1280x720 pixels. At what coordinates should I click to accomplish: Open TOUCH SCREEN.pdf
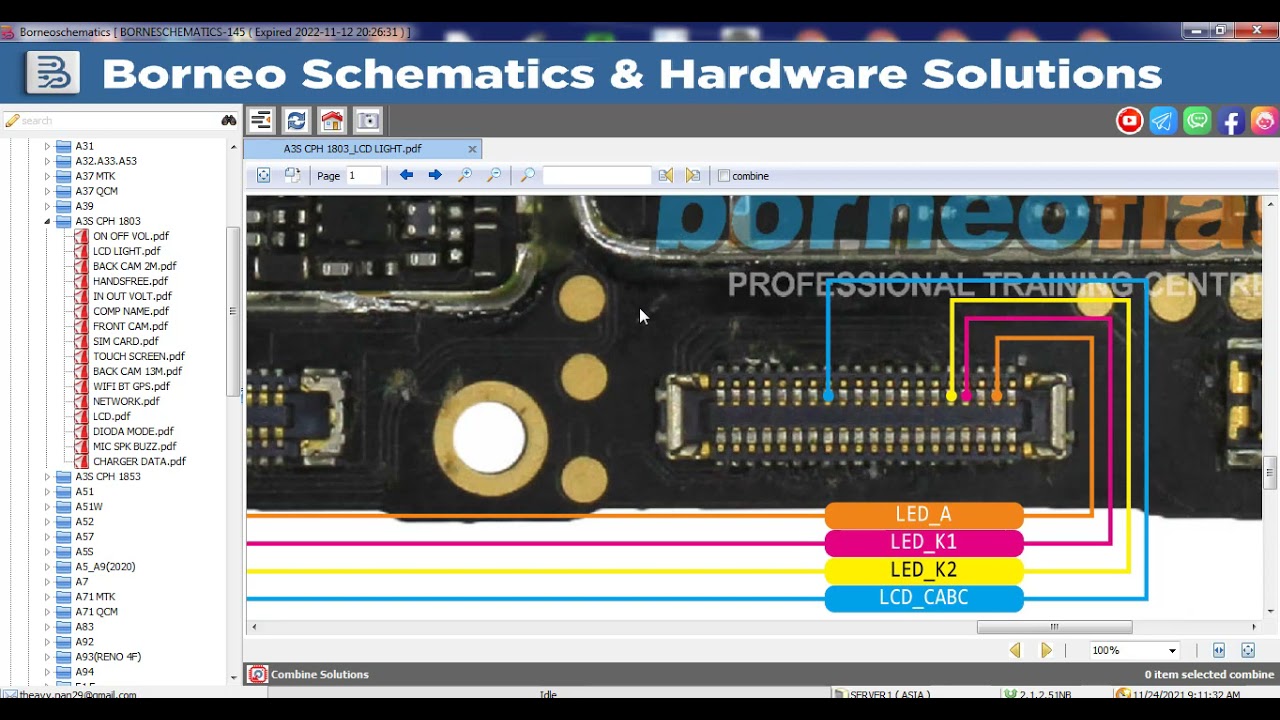tap(139, 356)
